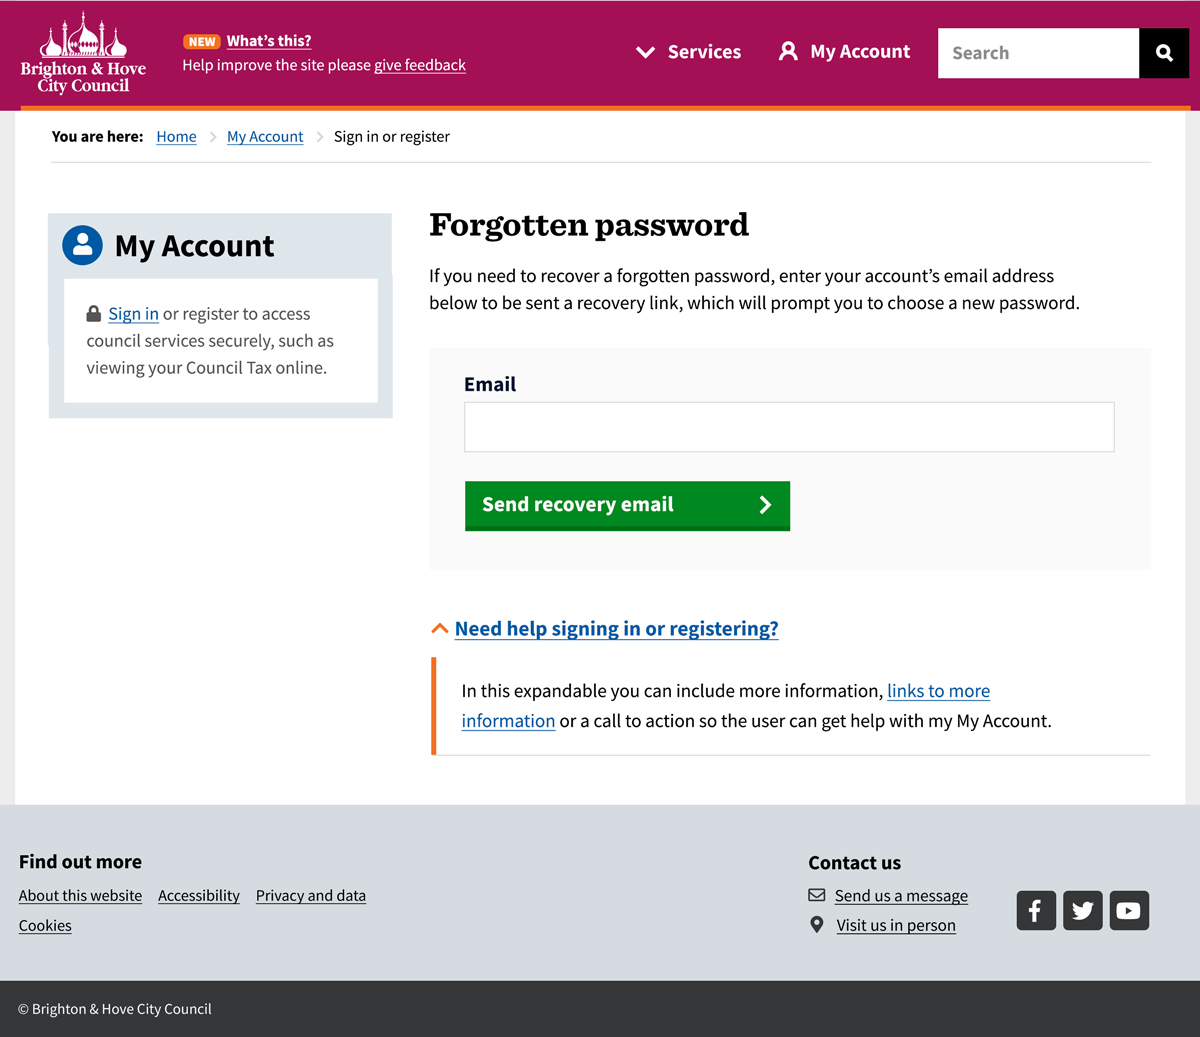Click the map pin icon beside Visit us in person
The width and height of the screenshot is (1200, 1037).
point(817,925)
